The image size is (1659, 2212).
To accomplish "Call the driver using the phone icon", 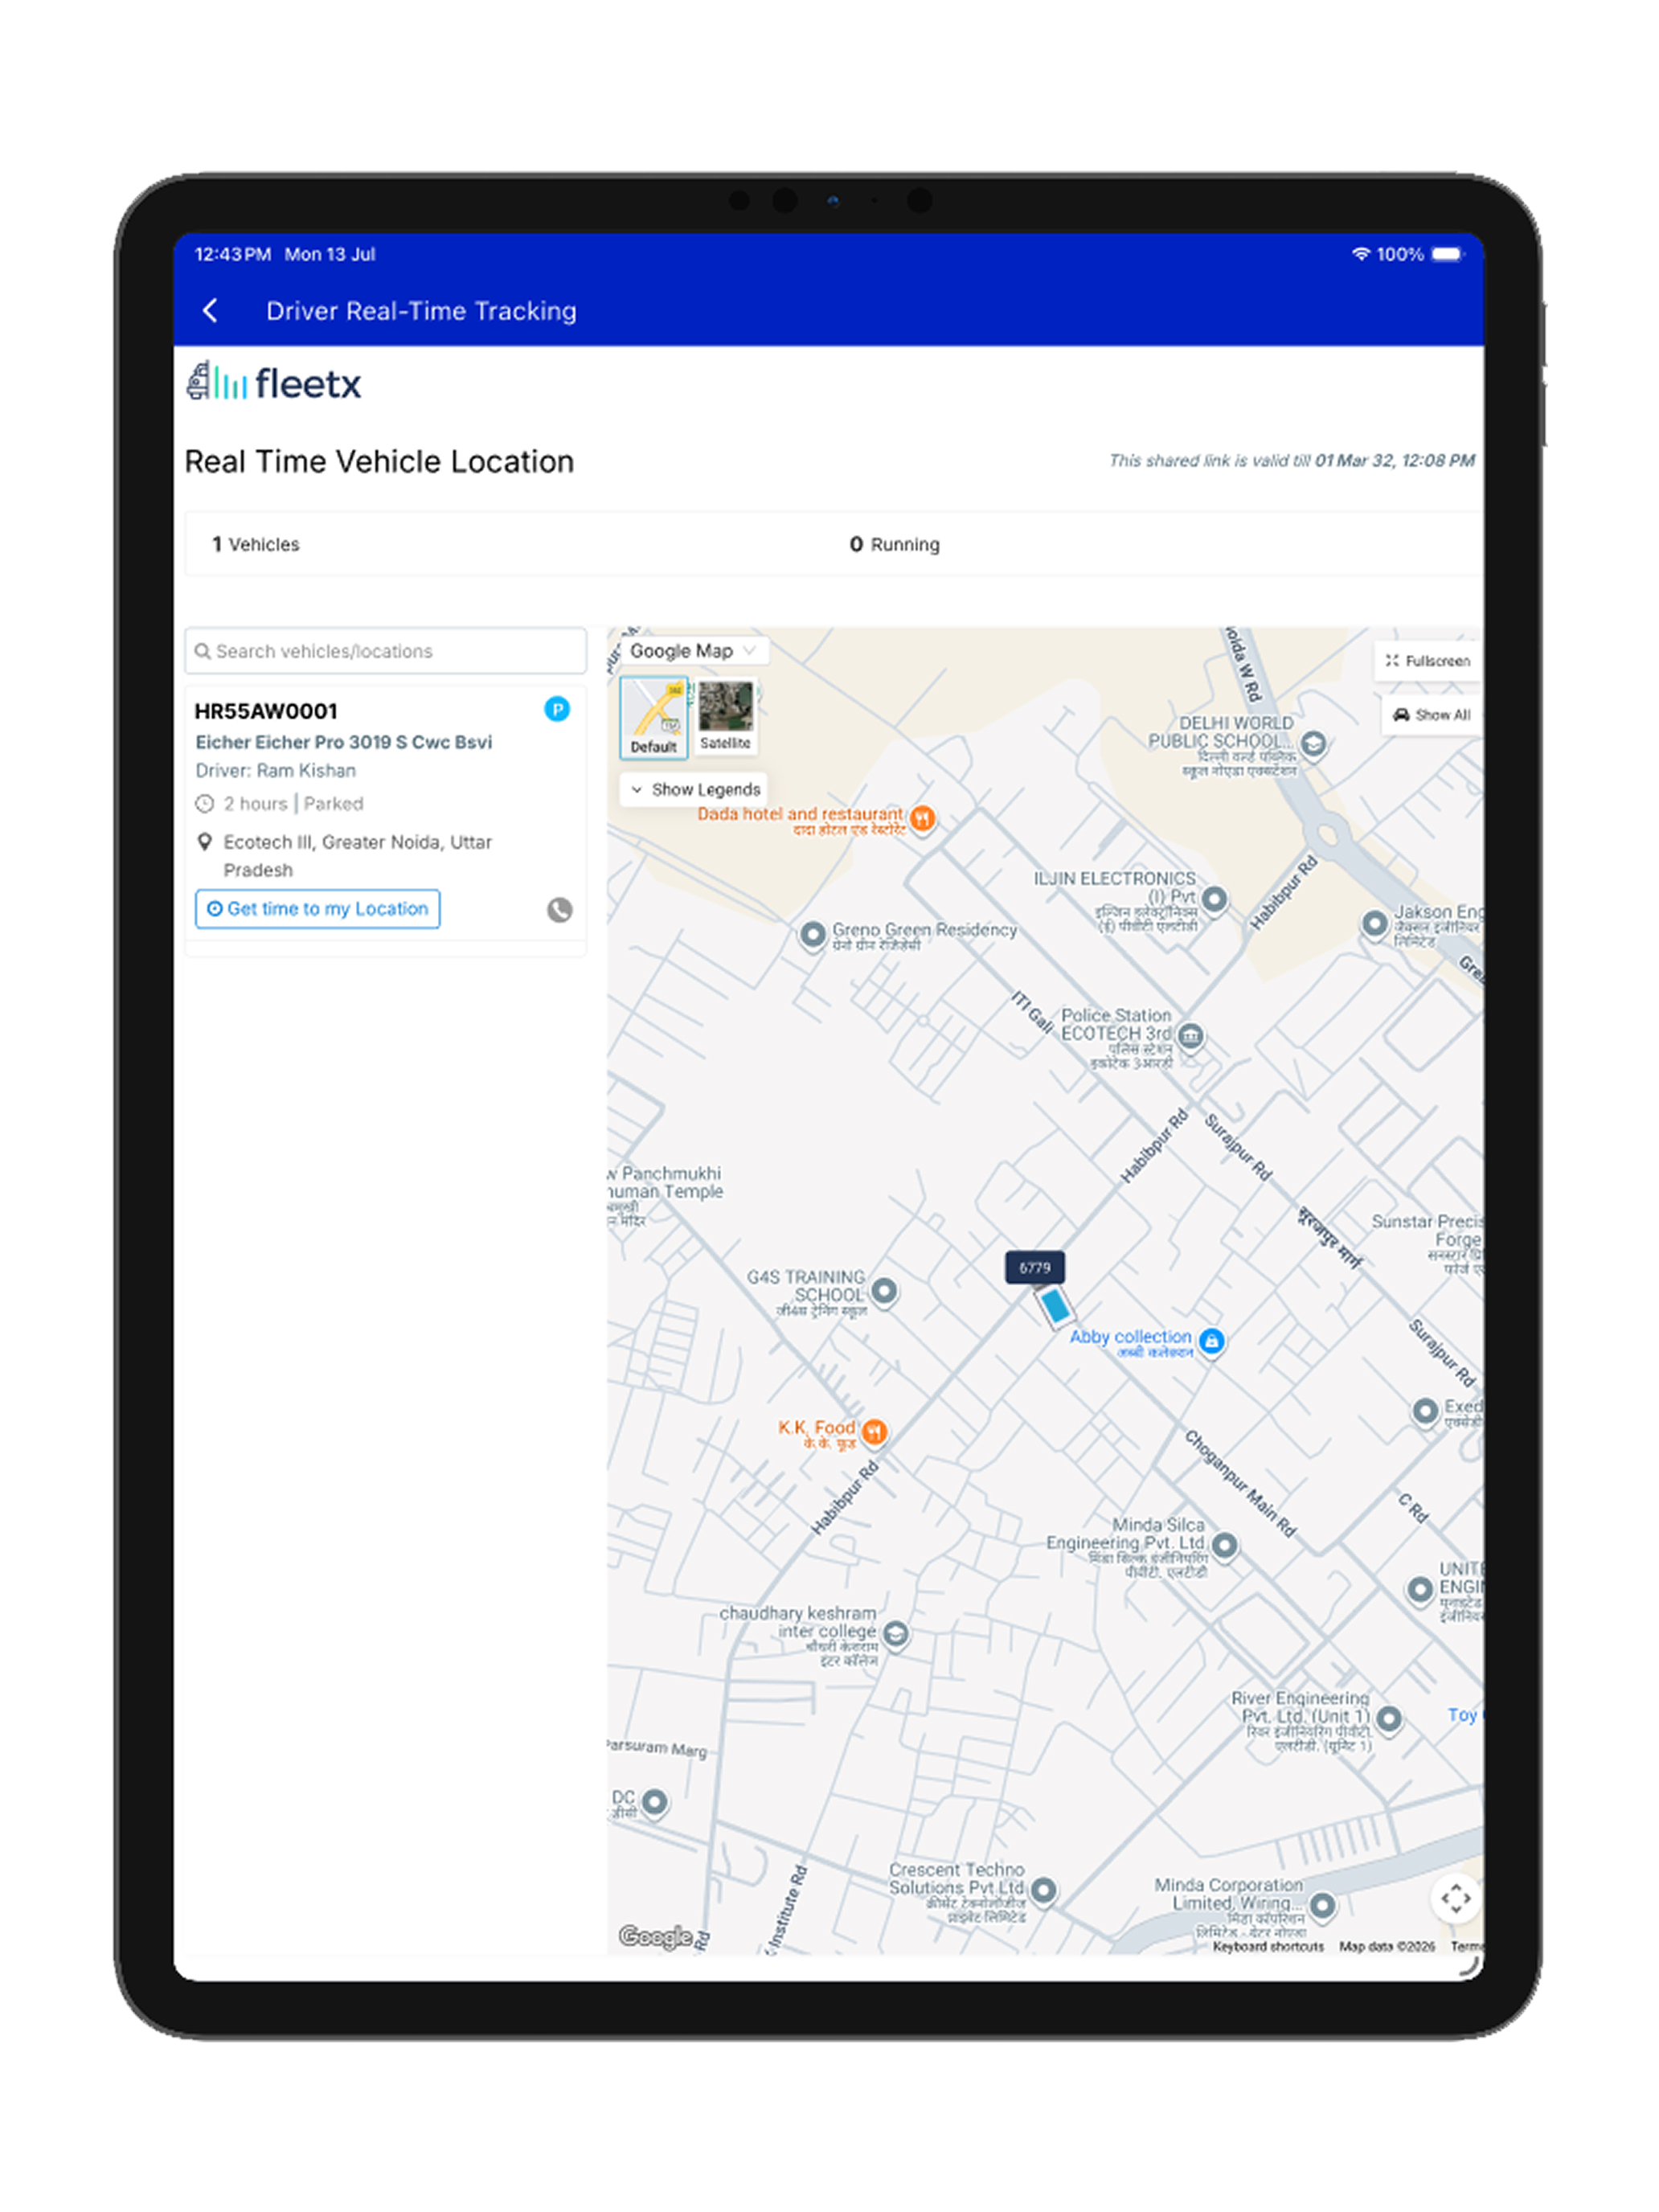I will coord(559,909).
